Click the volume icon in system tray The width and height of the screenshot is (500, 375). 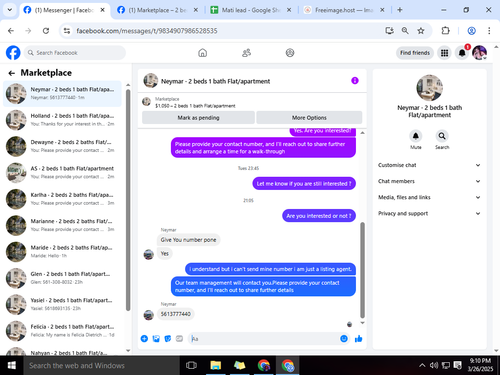(434, 365)
